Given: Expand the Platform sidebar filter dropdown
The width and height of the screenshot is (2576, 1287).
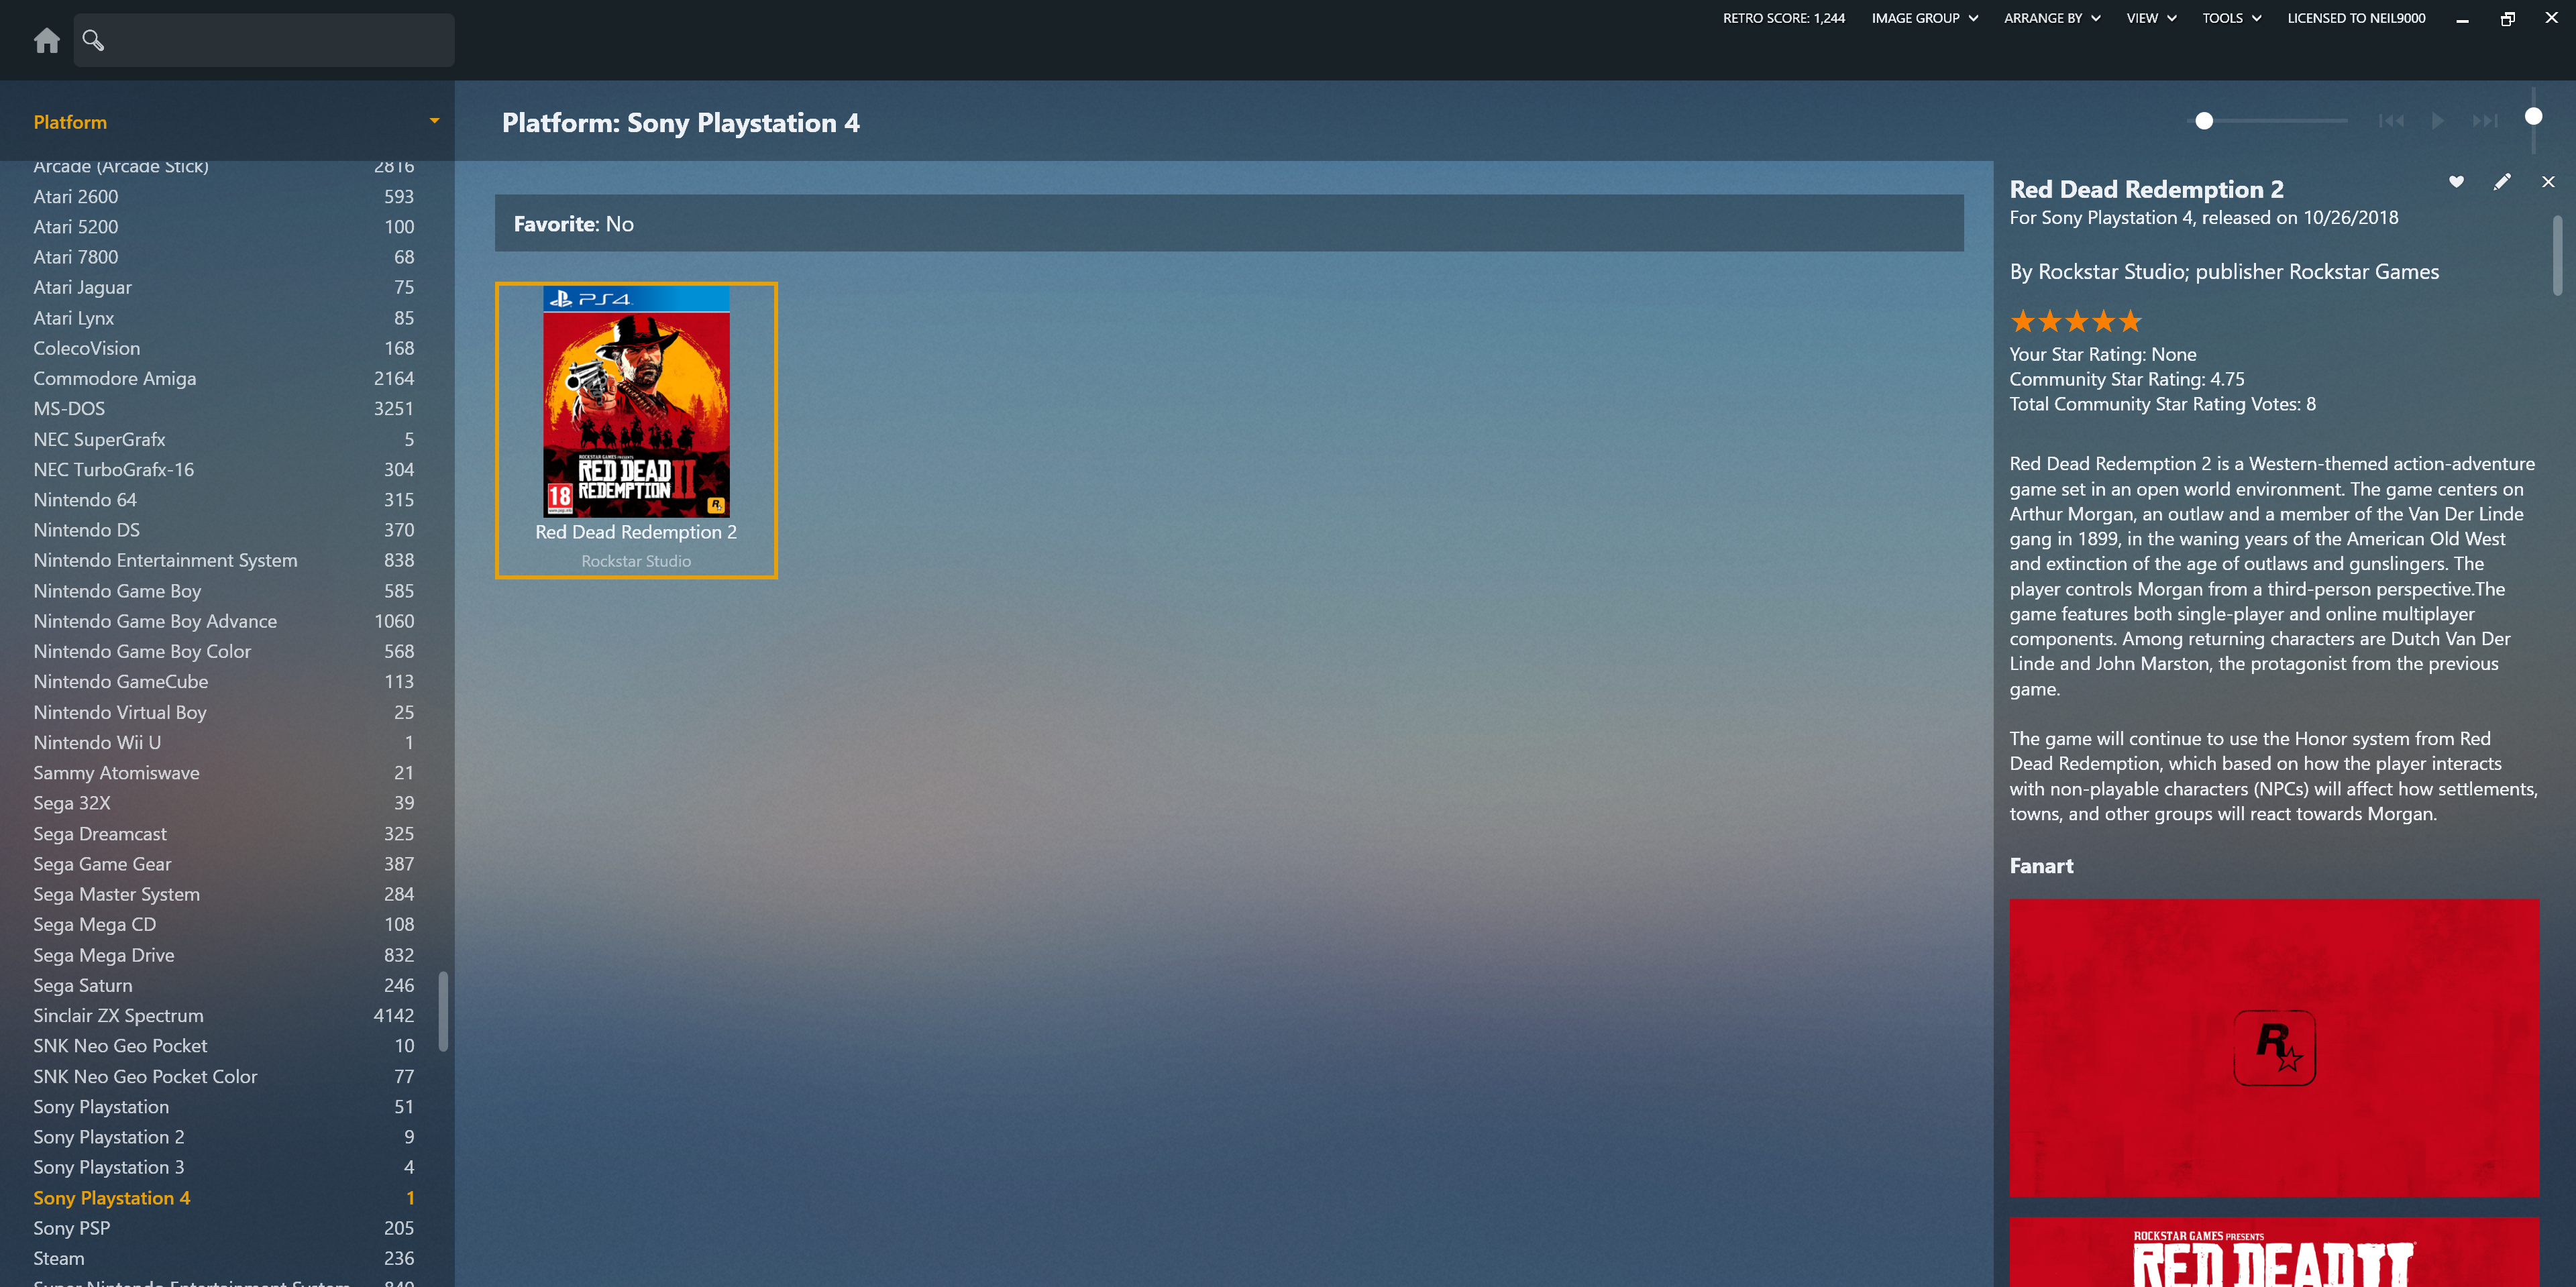Looking at the screenshot, I should [434, 121].
